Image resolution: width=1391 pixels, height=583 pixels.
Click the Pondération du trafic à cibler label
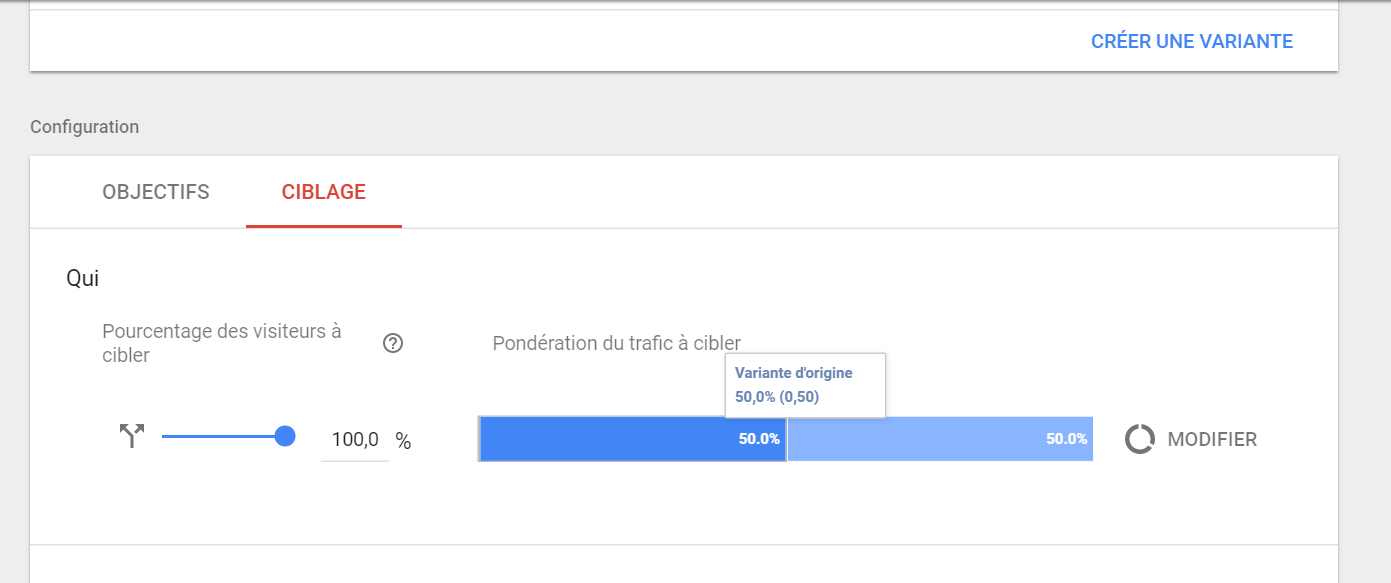click(x=616, y=343)
